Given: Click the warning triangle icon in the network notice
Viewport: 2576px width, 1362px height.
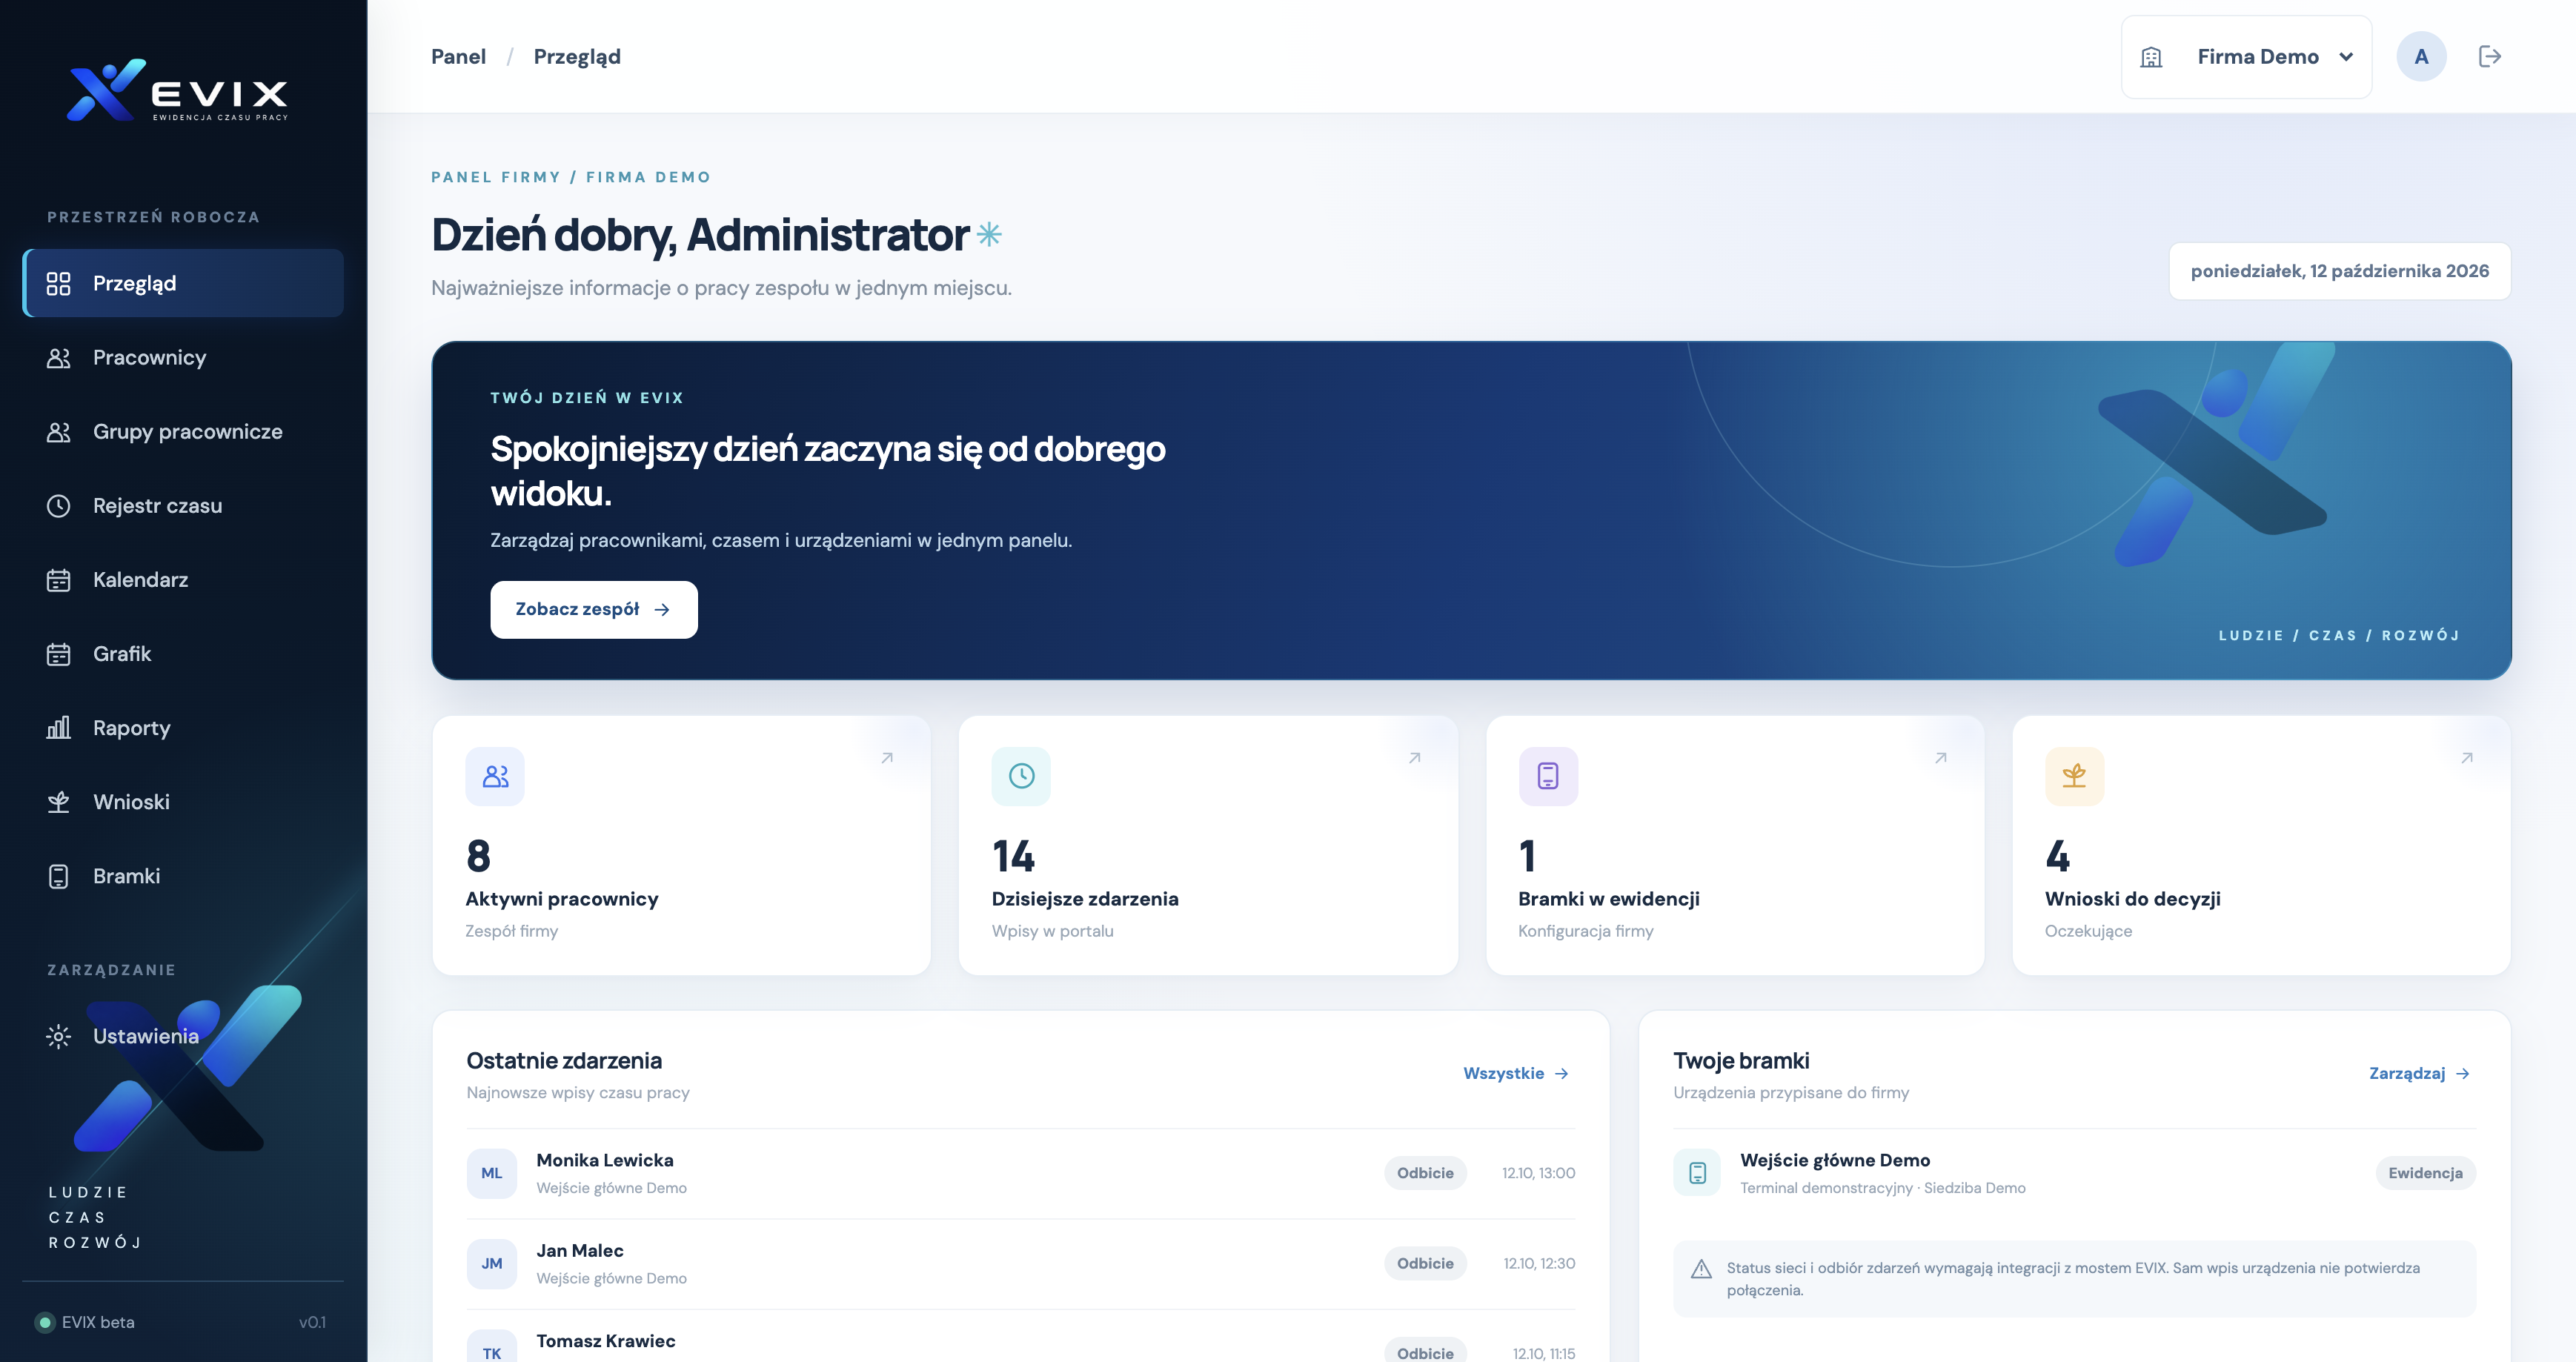Looking at the screenshot, I should [x=1701, y=1269].
